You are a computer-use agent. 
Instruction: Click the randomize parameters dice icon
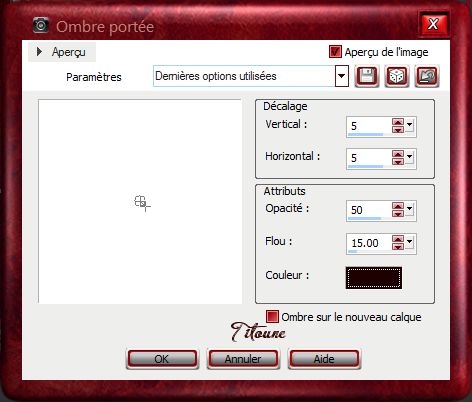click(397, 76)
